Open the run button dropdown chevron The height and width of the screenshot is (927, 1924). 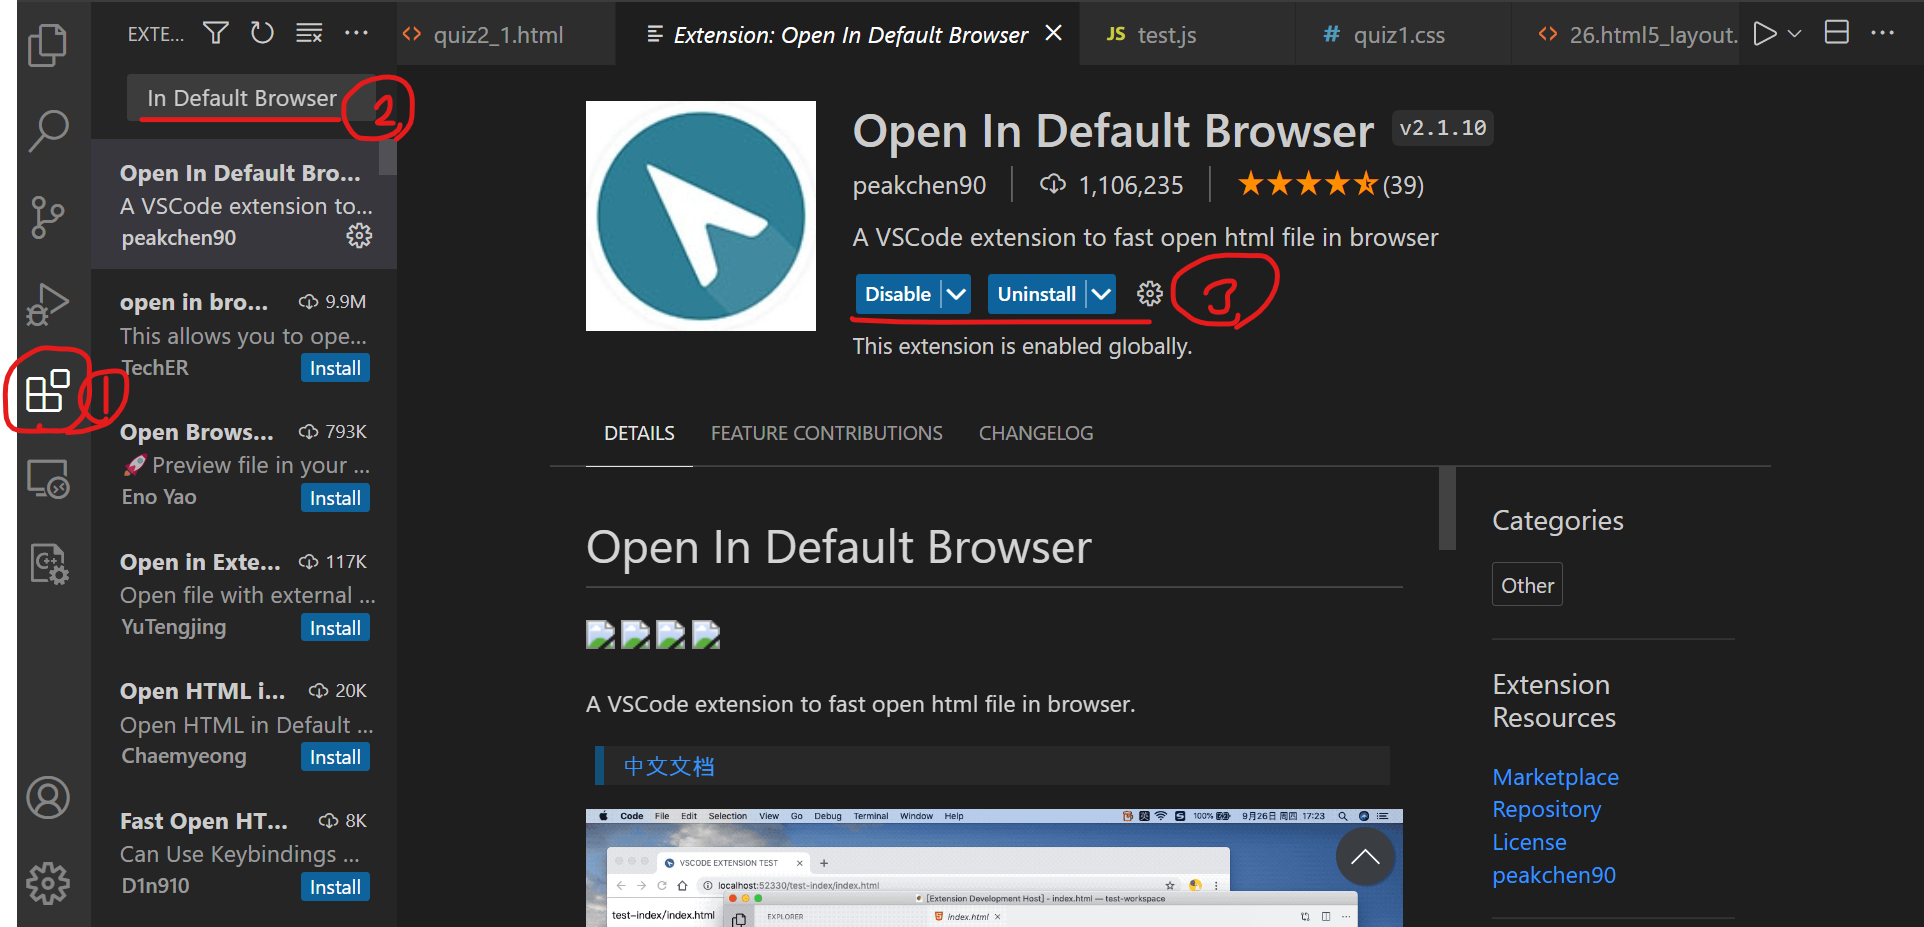pos(1794,34)
